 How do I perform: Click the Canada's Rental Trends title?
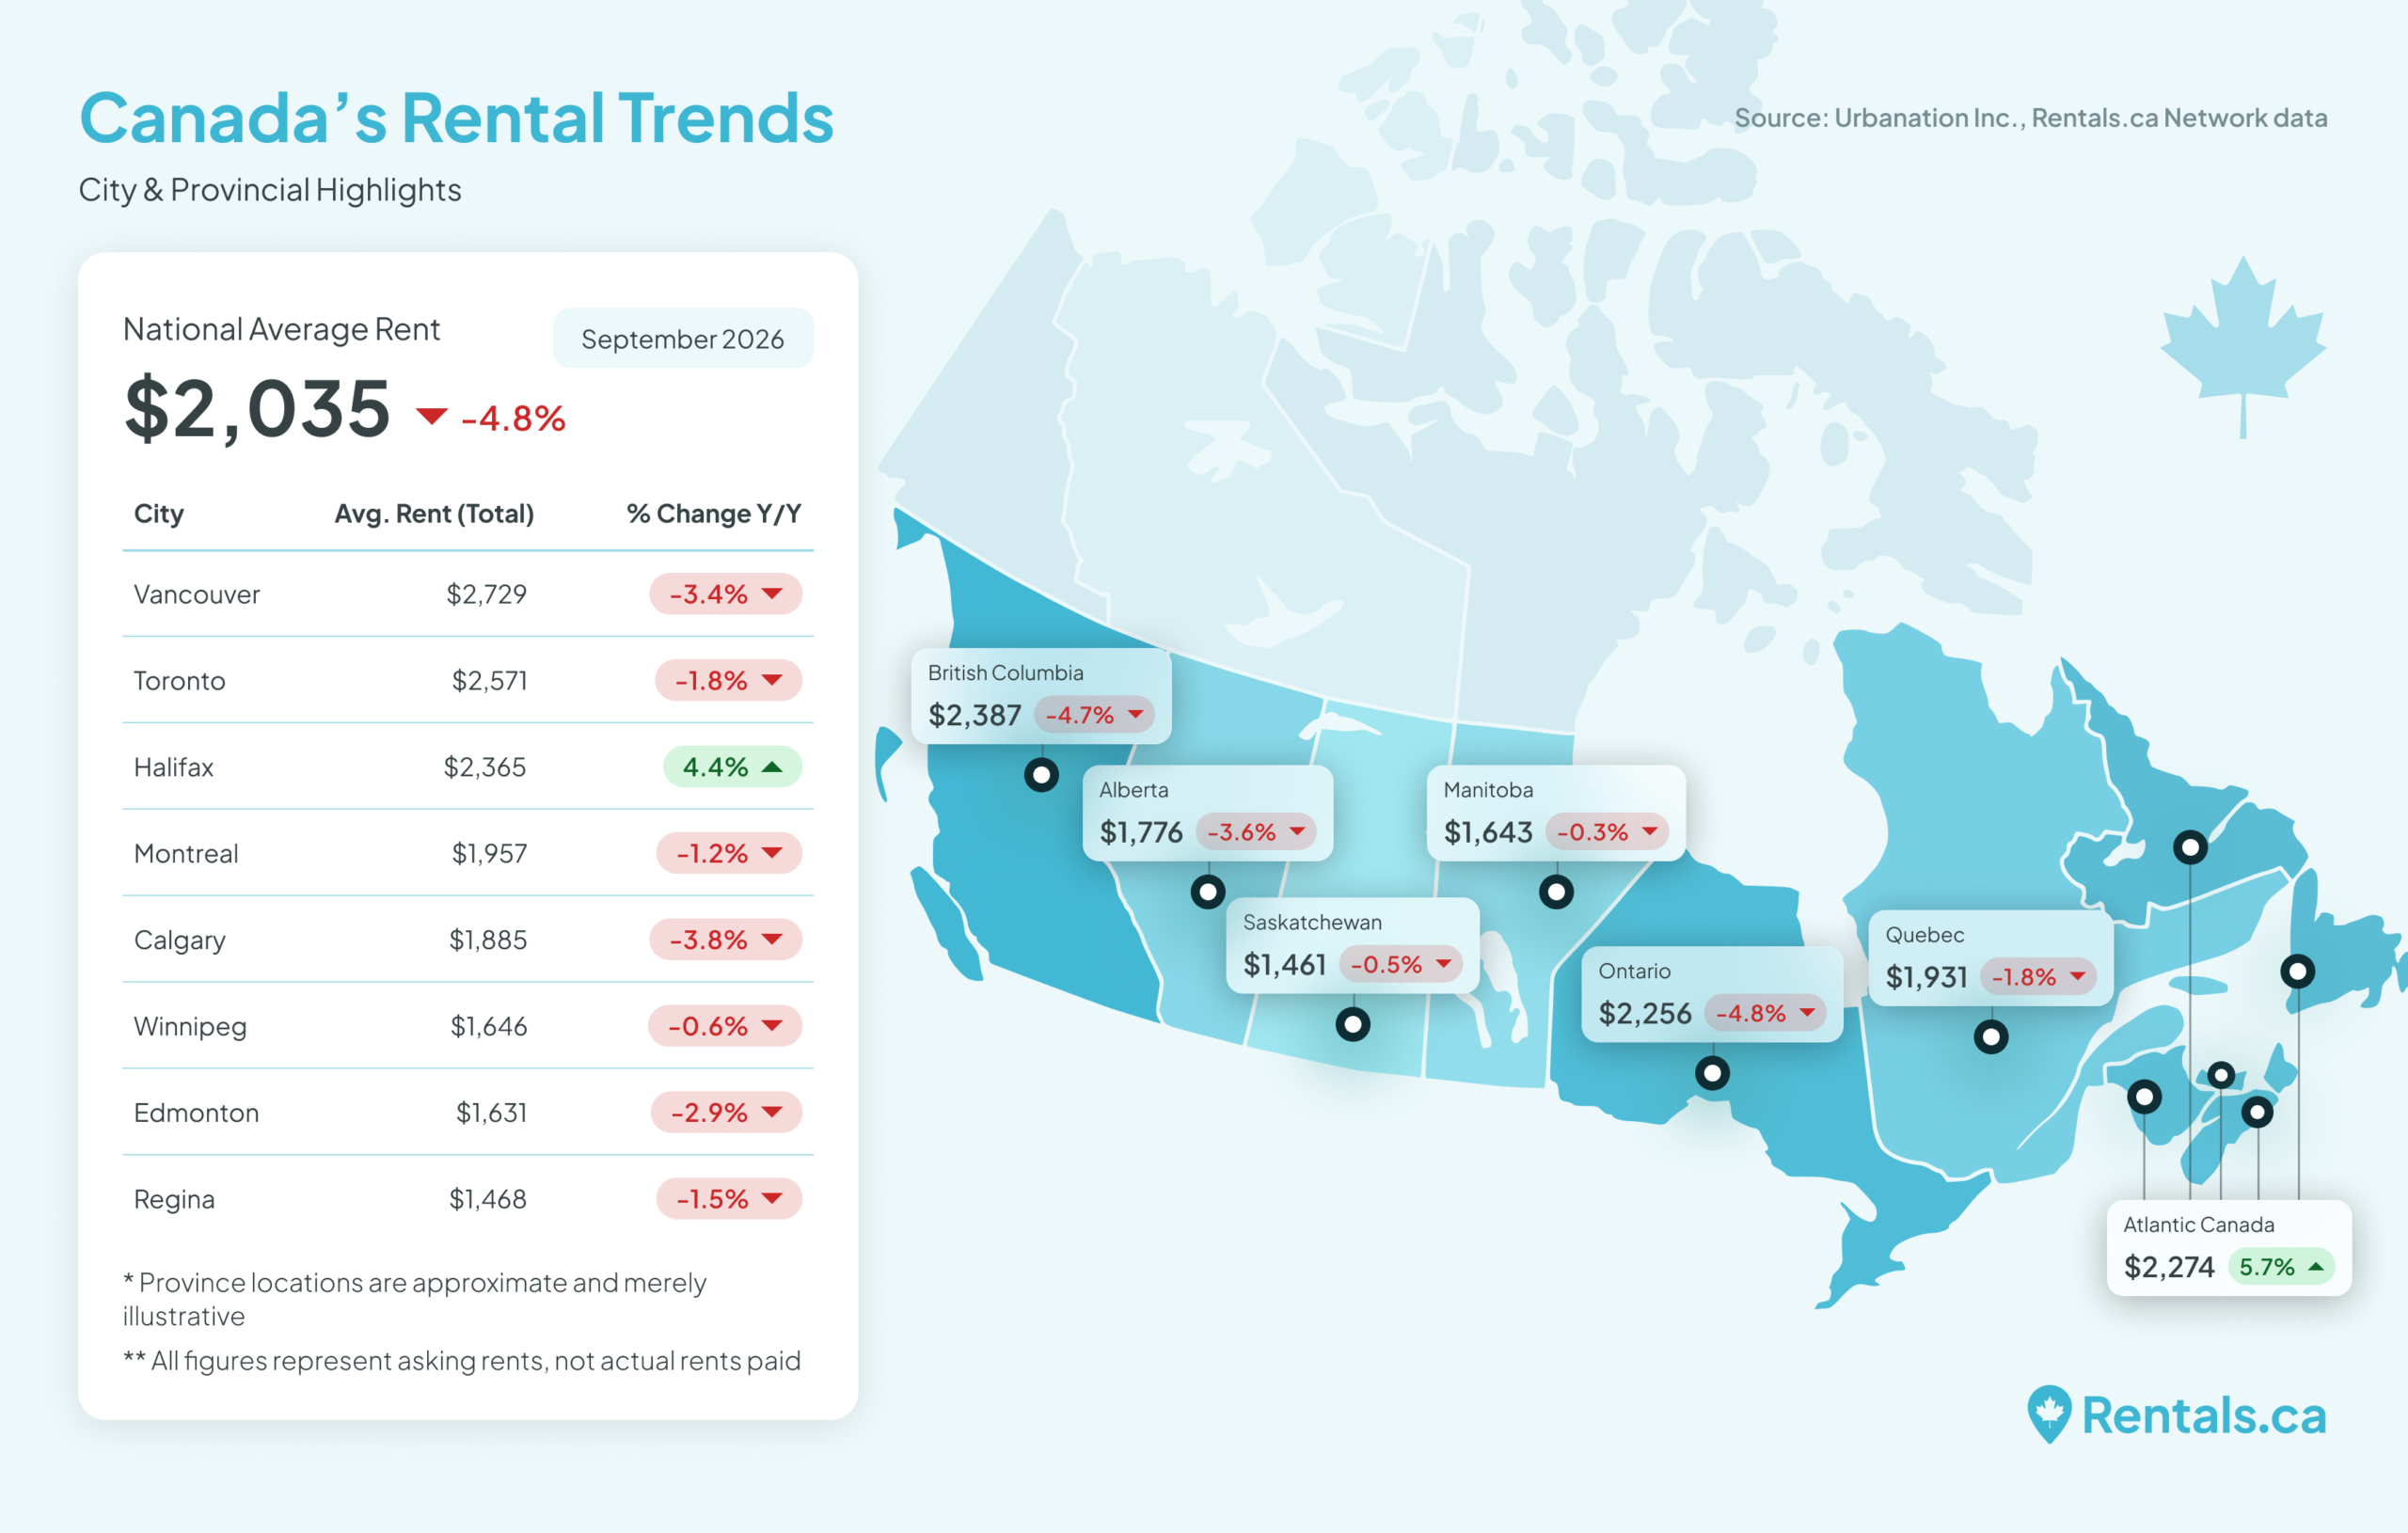tap(456, 118)
